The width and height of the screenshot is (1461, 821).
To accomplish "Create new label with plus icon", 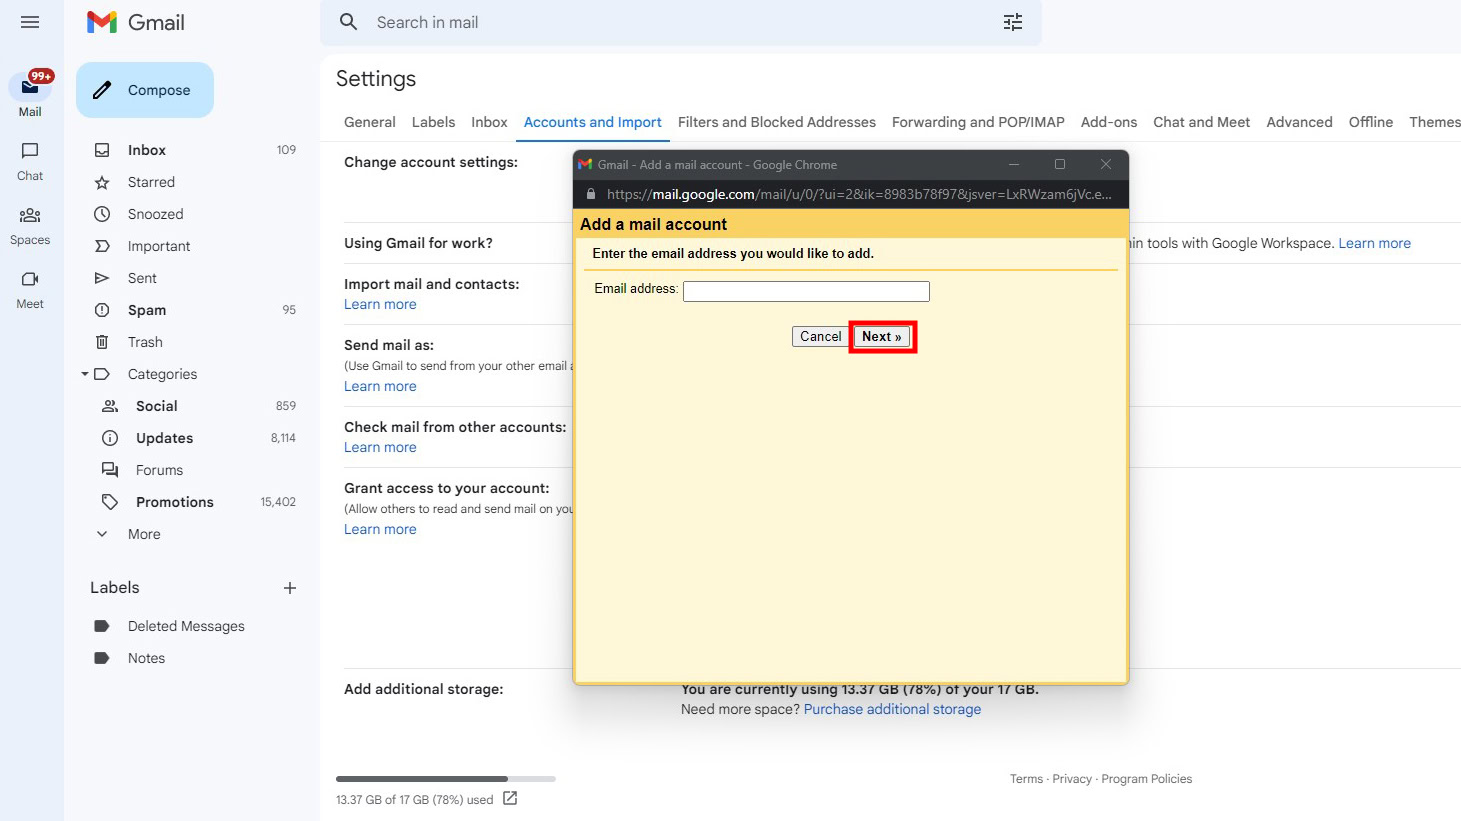I will (290, 588).
